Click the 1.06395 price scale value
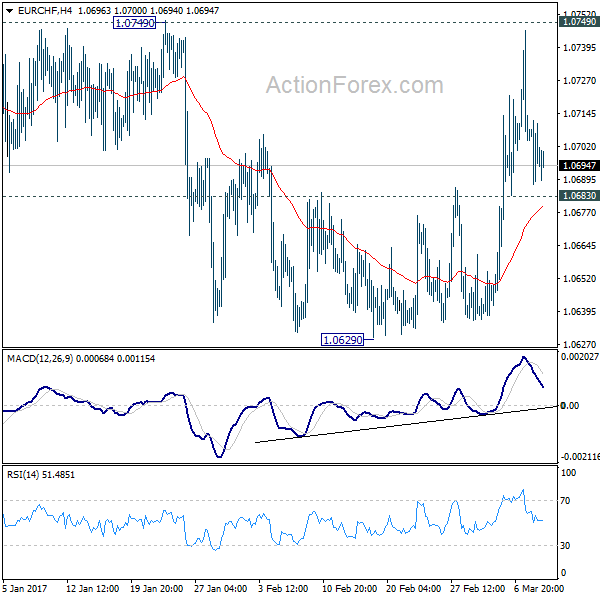 pos(579,311)
